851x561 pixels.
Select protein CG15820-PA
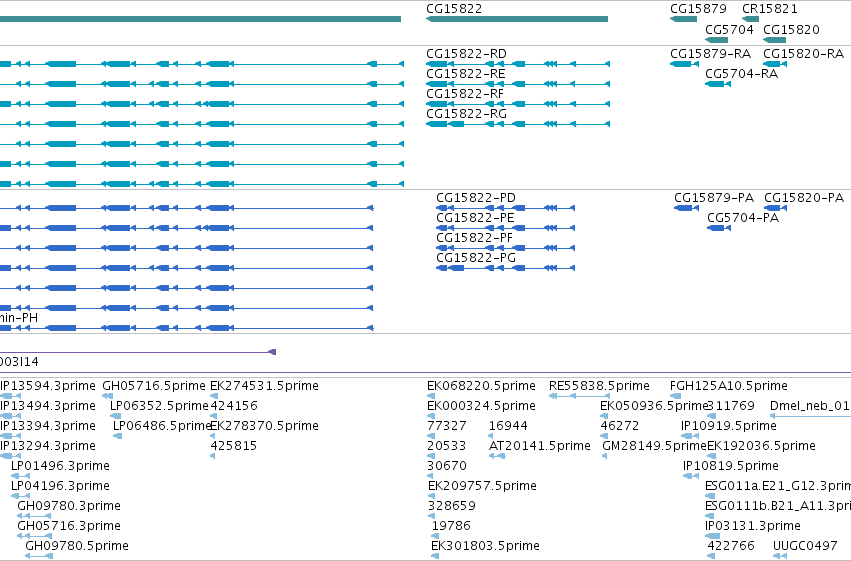(x=804, y=197)
